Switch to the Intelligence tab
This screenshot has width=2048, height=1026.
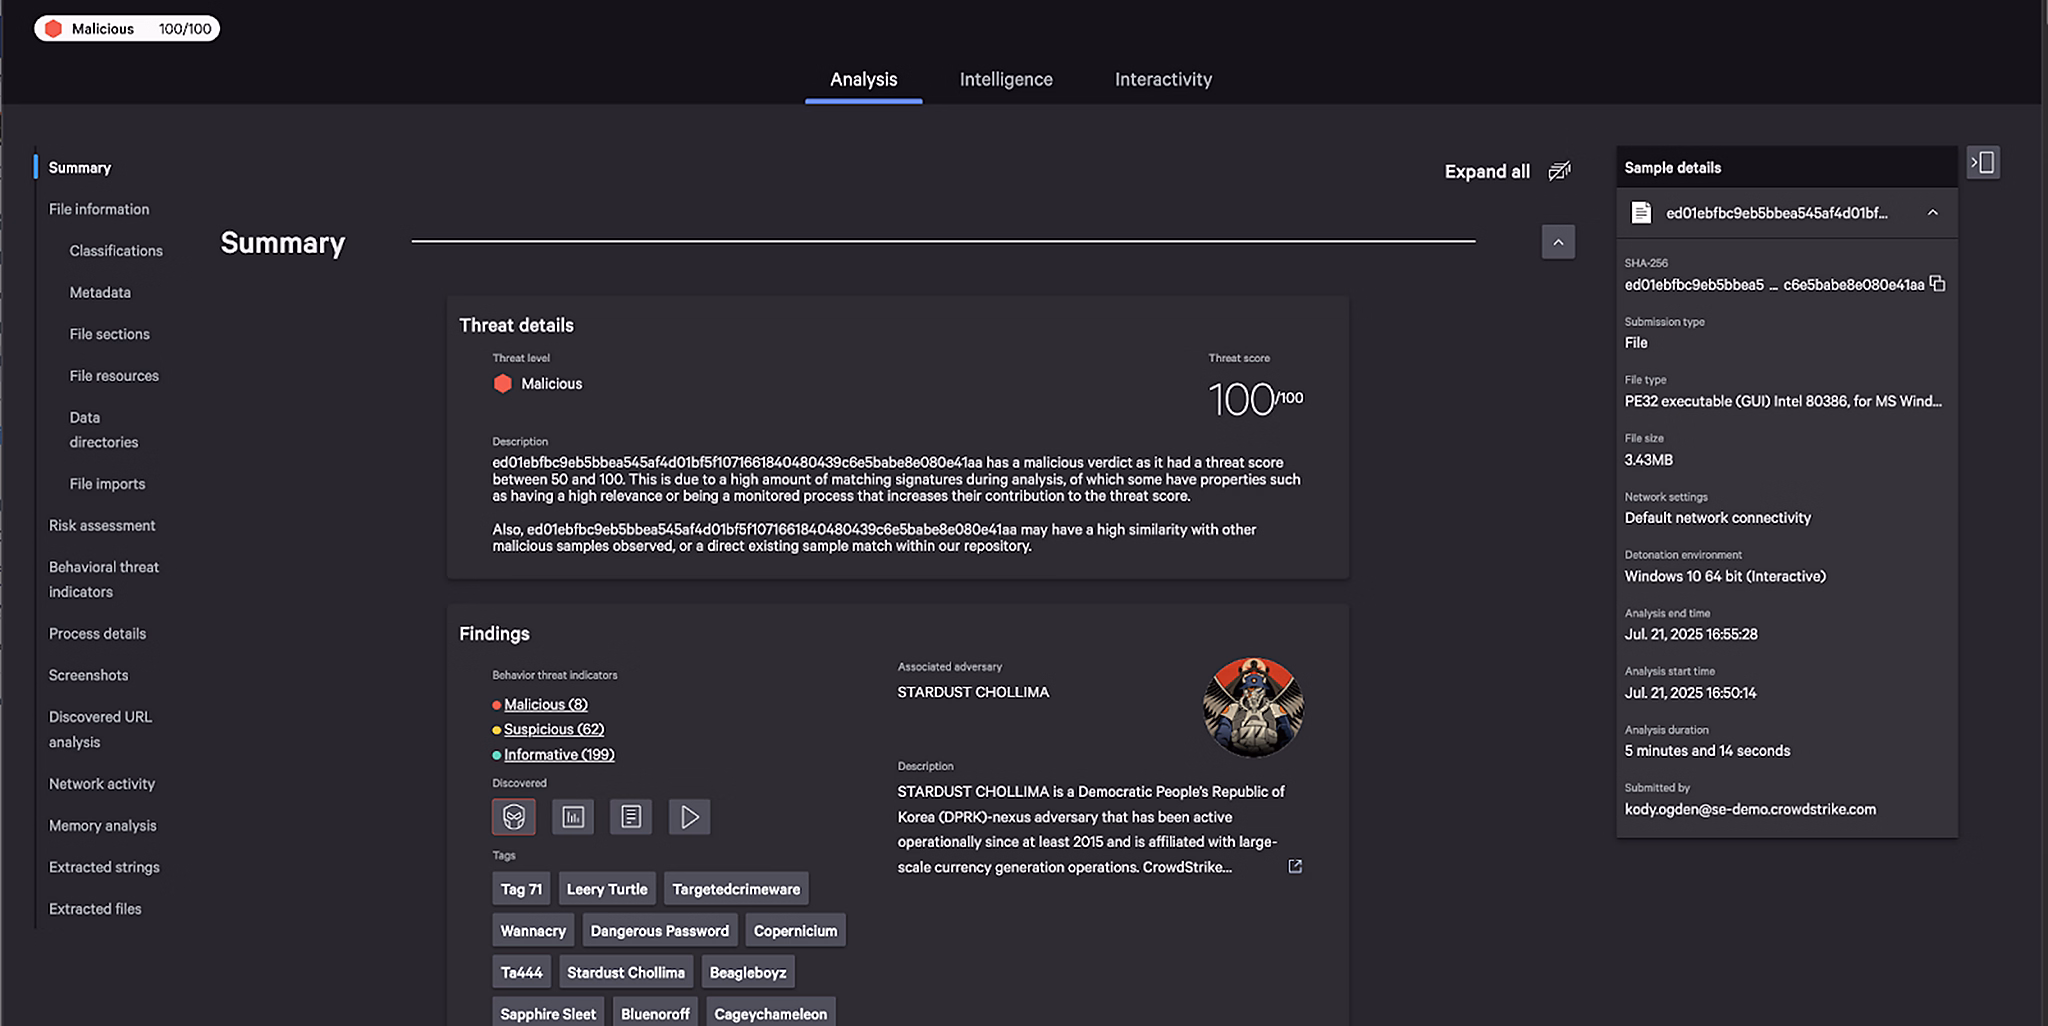click(x=1006, y=79)
